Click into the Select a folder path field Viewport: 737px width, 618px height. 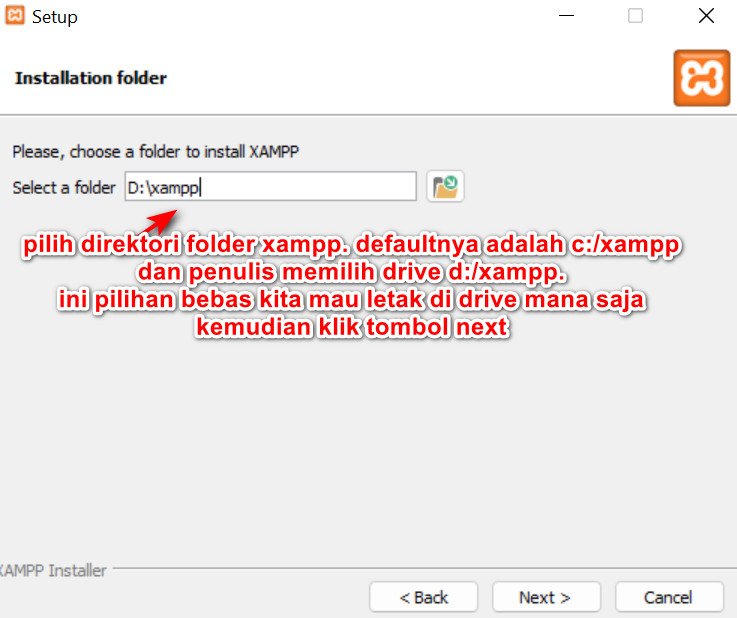pos(271,187)
